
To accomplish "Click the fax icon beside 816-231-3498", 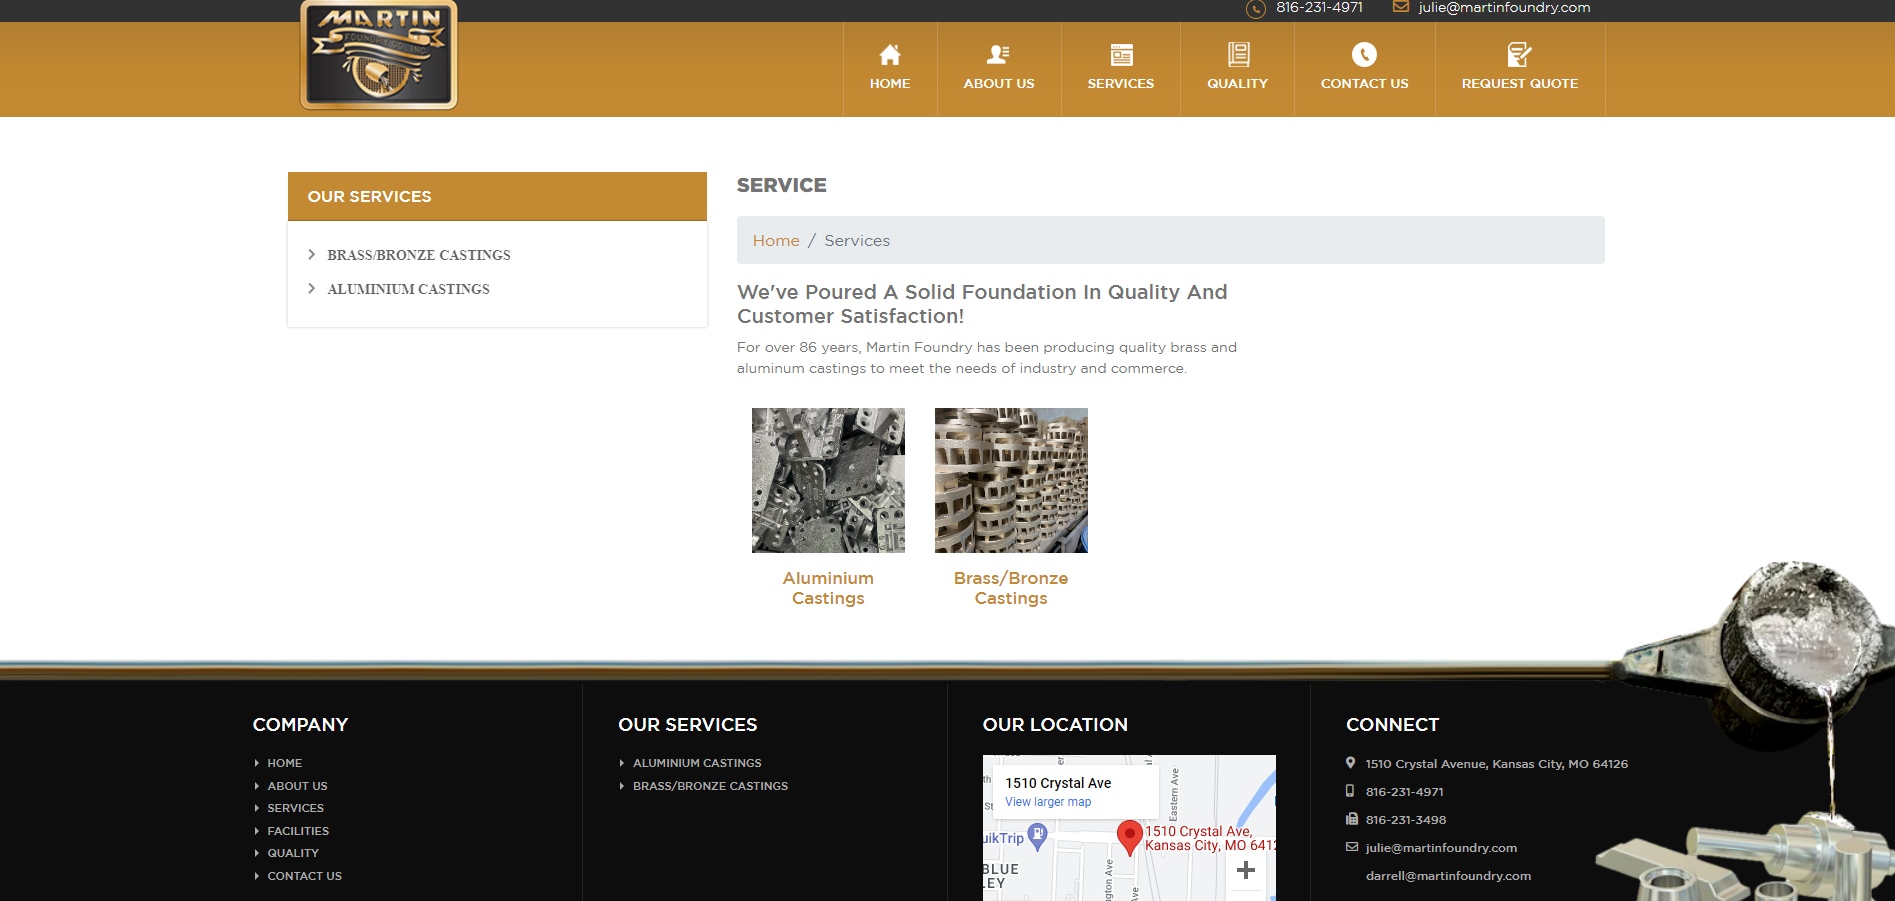I will (1351, 819).
